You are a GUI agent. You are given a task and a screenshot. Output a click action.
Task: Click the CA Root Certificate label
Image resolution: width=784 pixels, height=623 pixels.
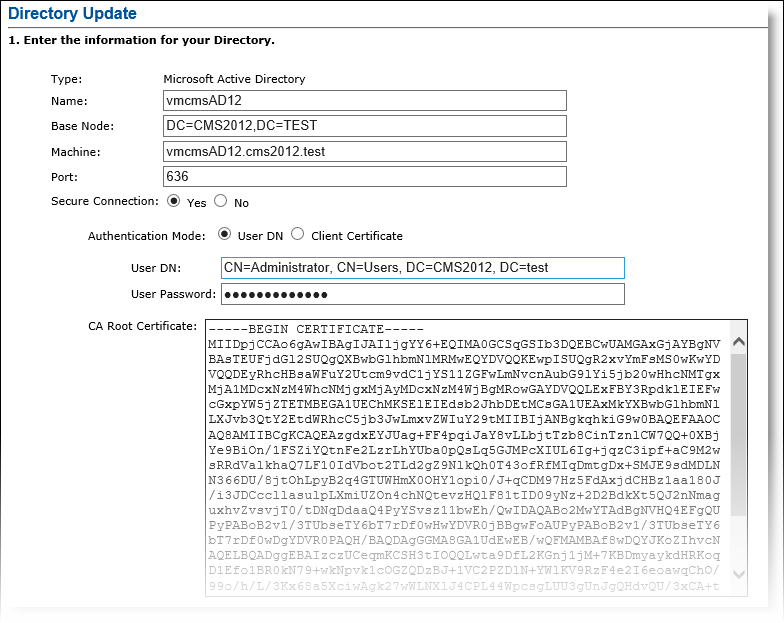(142, 326)
